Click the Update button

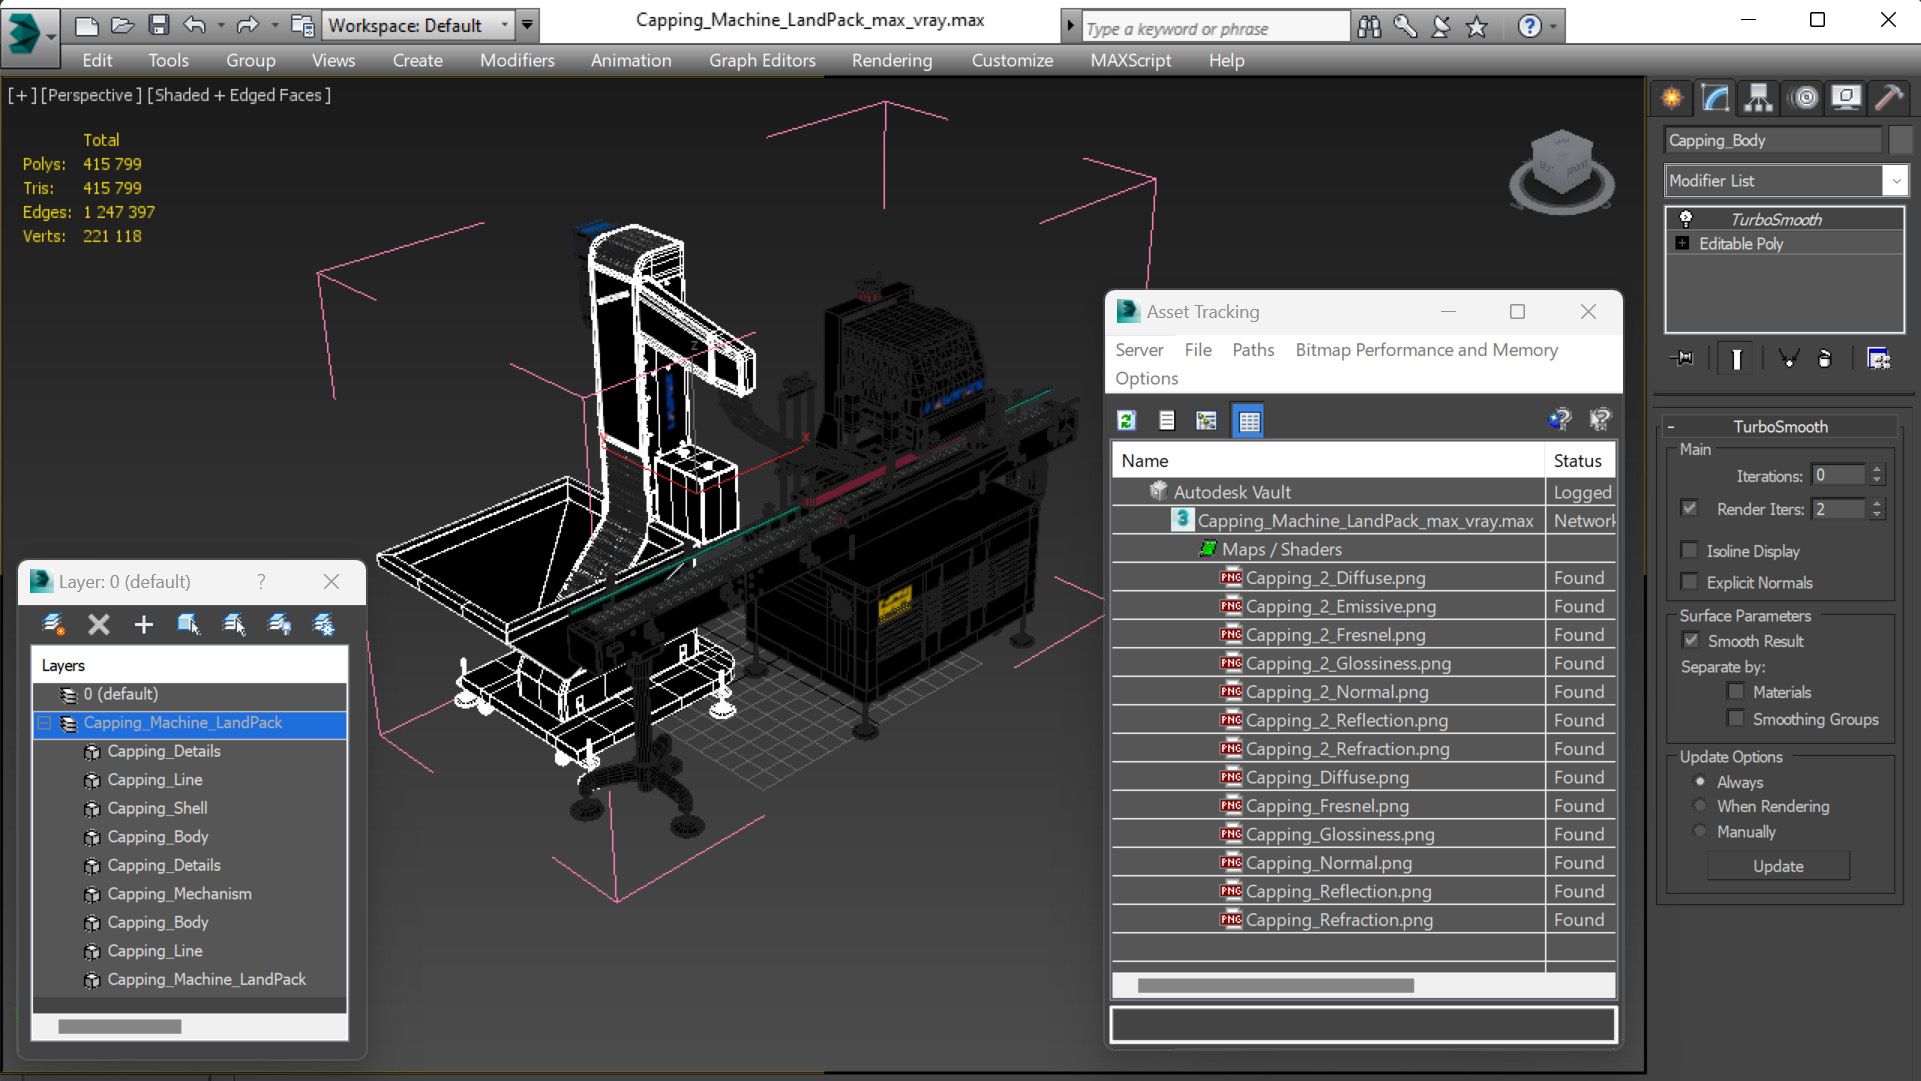tap(1778, 866)
